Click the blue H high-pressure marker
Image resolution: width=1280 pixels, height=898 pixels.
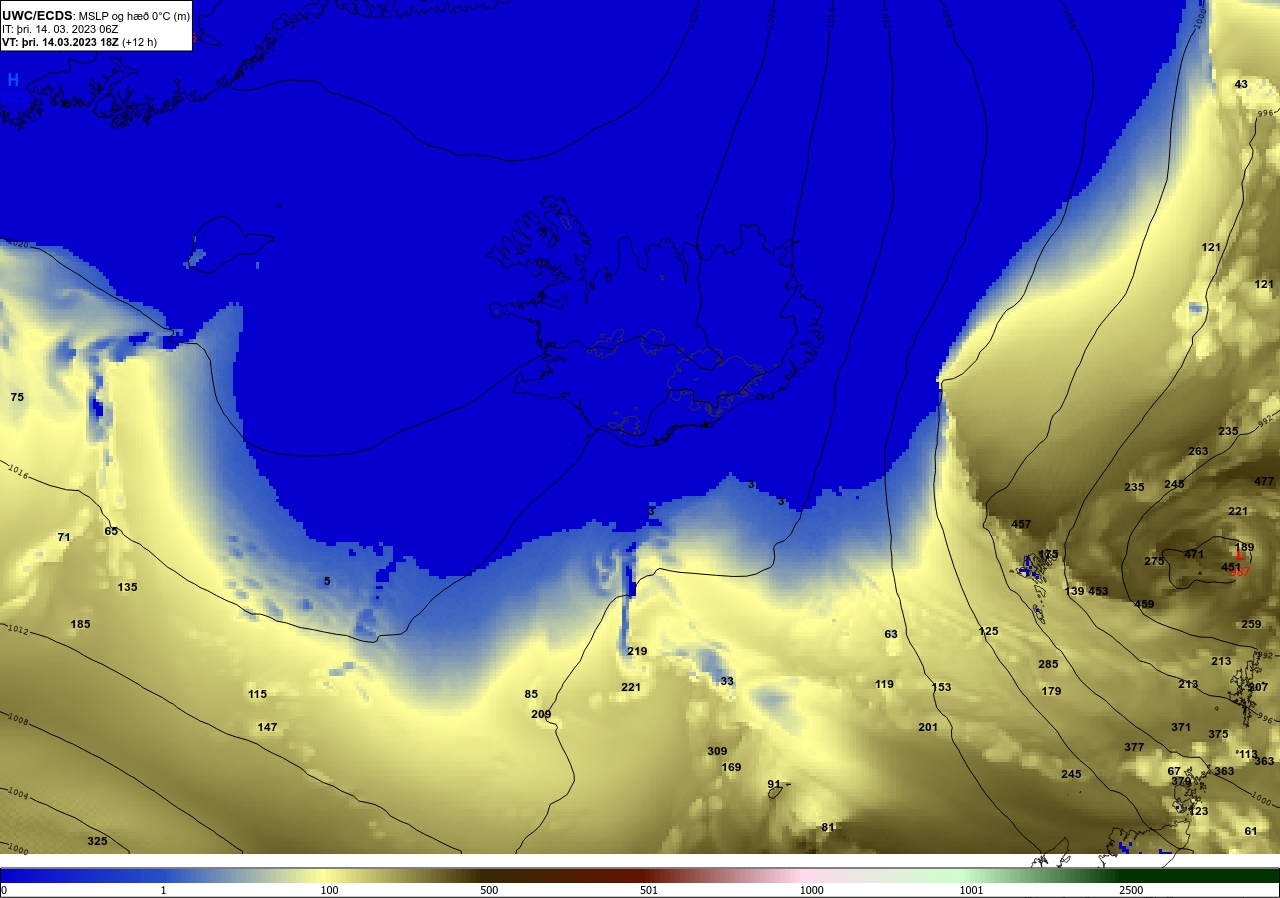click(x=13, y=80)
